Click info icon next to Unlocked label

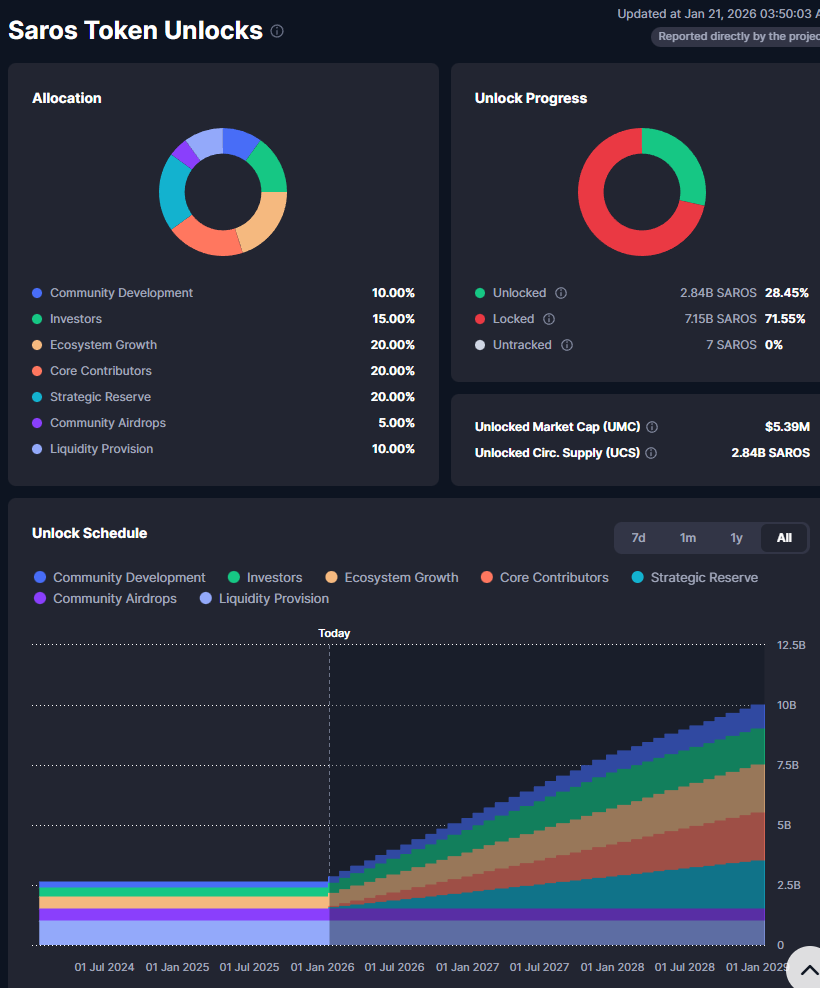(561, 293)
